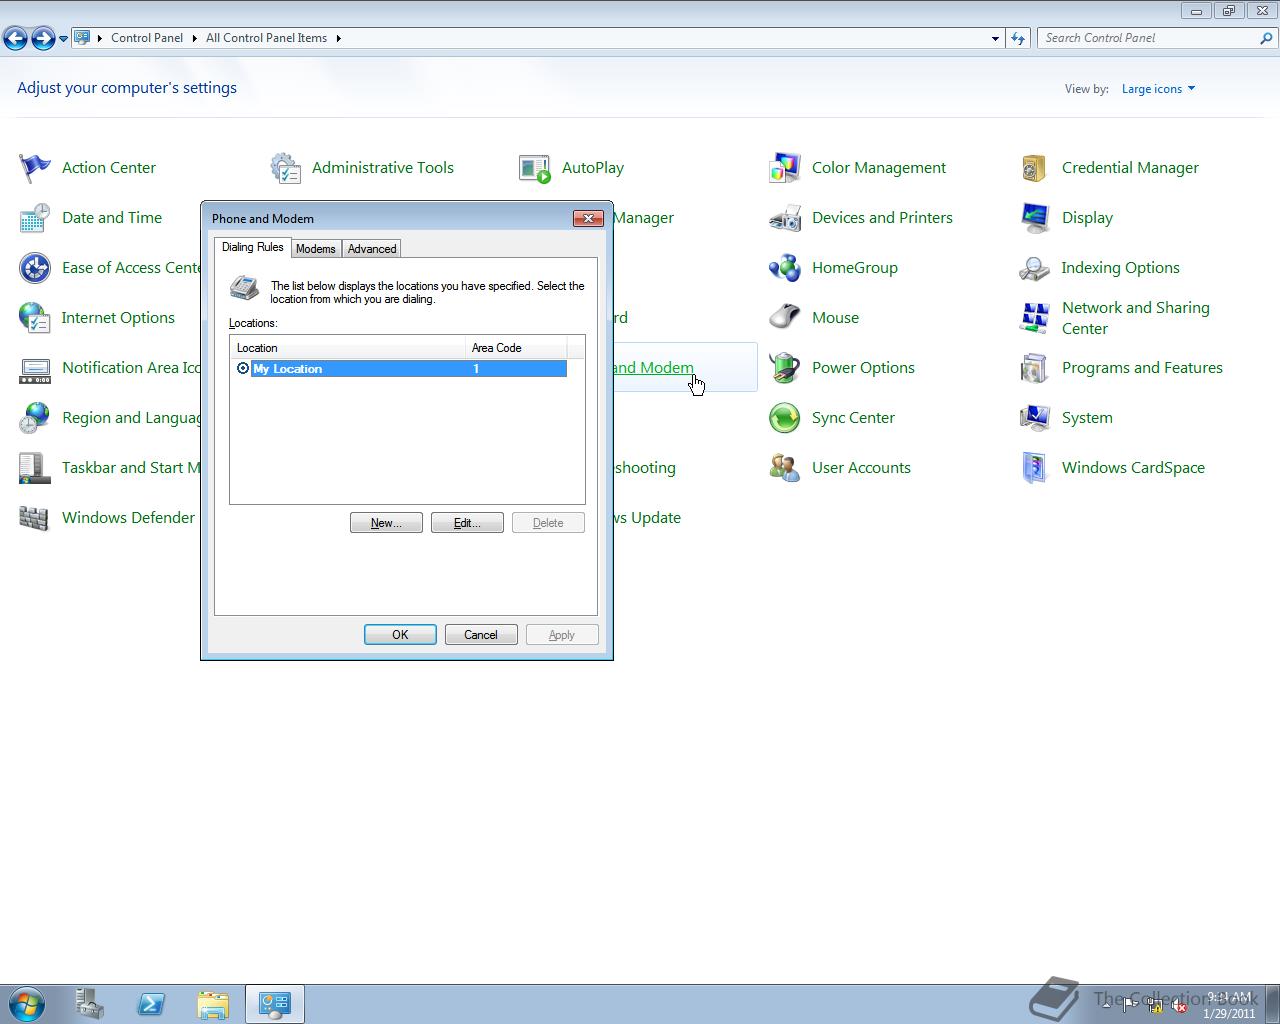Select the Power Options icon

863,367
